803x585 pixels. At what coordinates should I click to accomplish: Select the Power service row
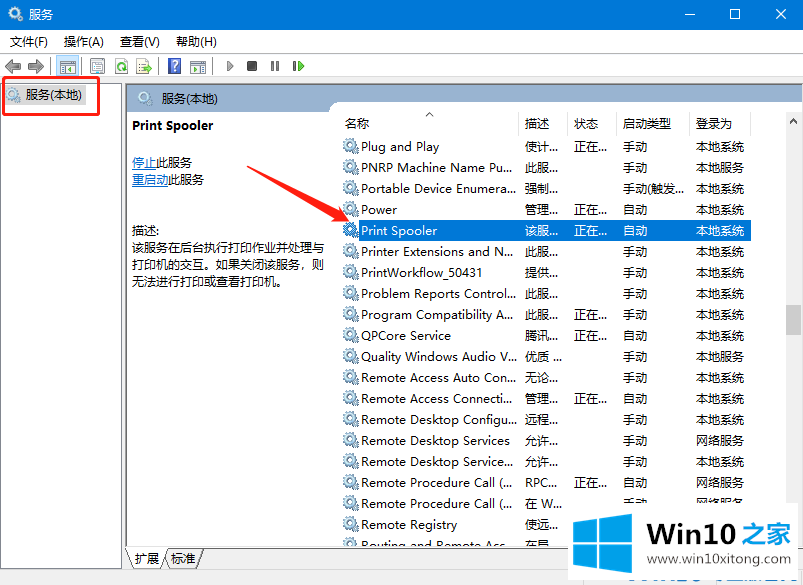(546, 210)
